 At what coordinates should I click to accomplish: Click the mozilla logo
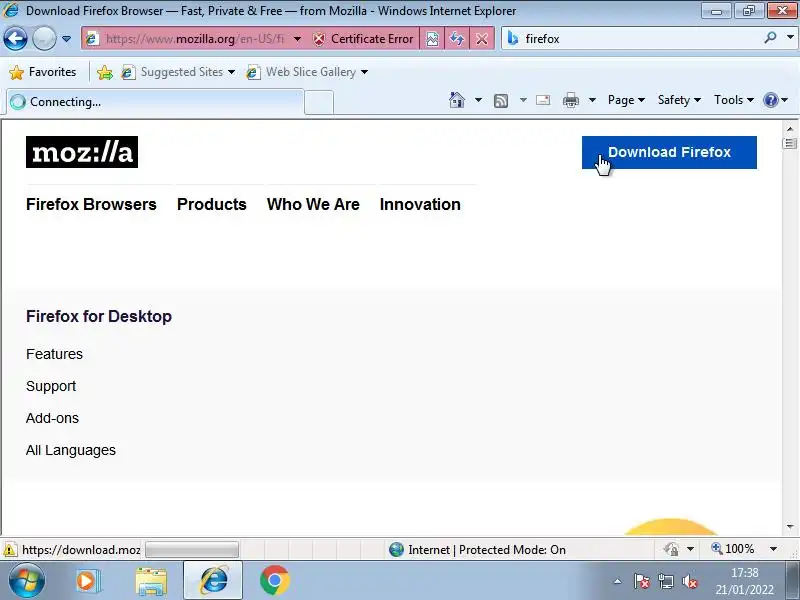[x=82, y=152]
